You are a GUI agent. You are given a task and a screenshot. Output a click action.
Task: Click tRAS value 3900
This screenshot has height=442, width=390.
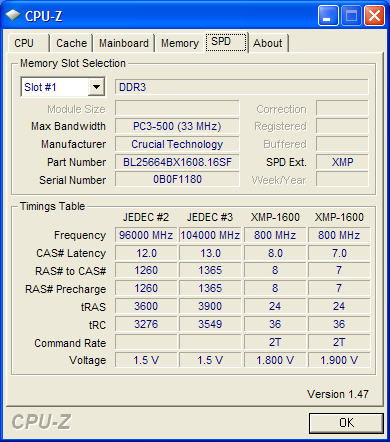pyautogui.click(x=210, y=306)
